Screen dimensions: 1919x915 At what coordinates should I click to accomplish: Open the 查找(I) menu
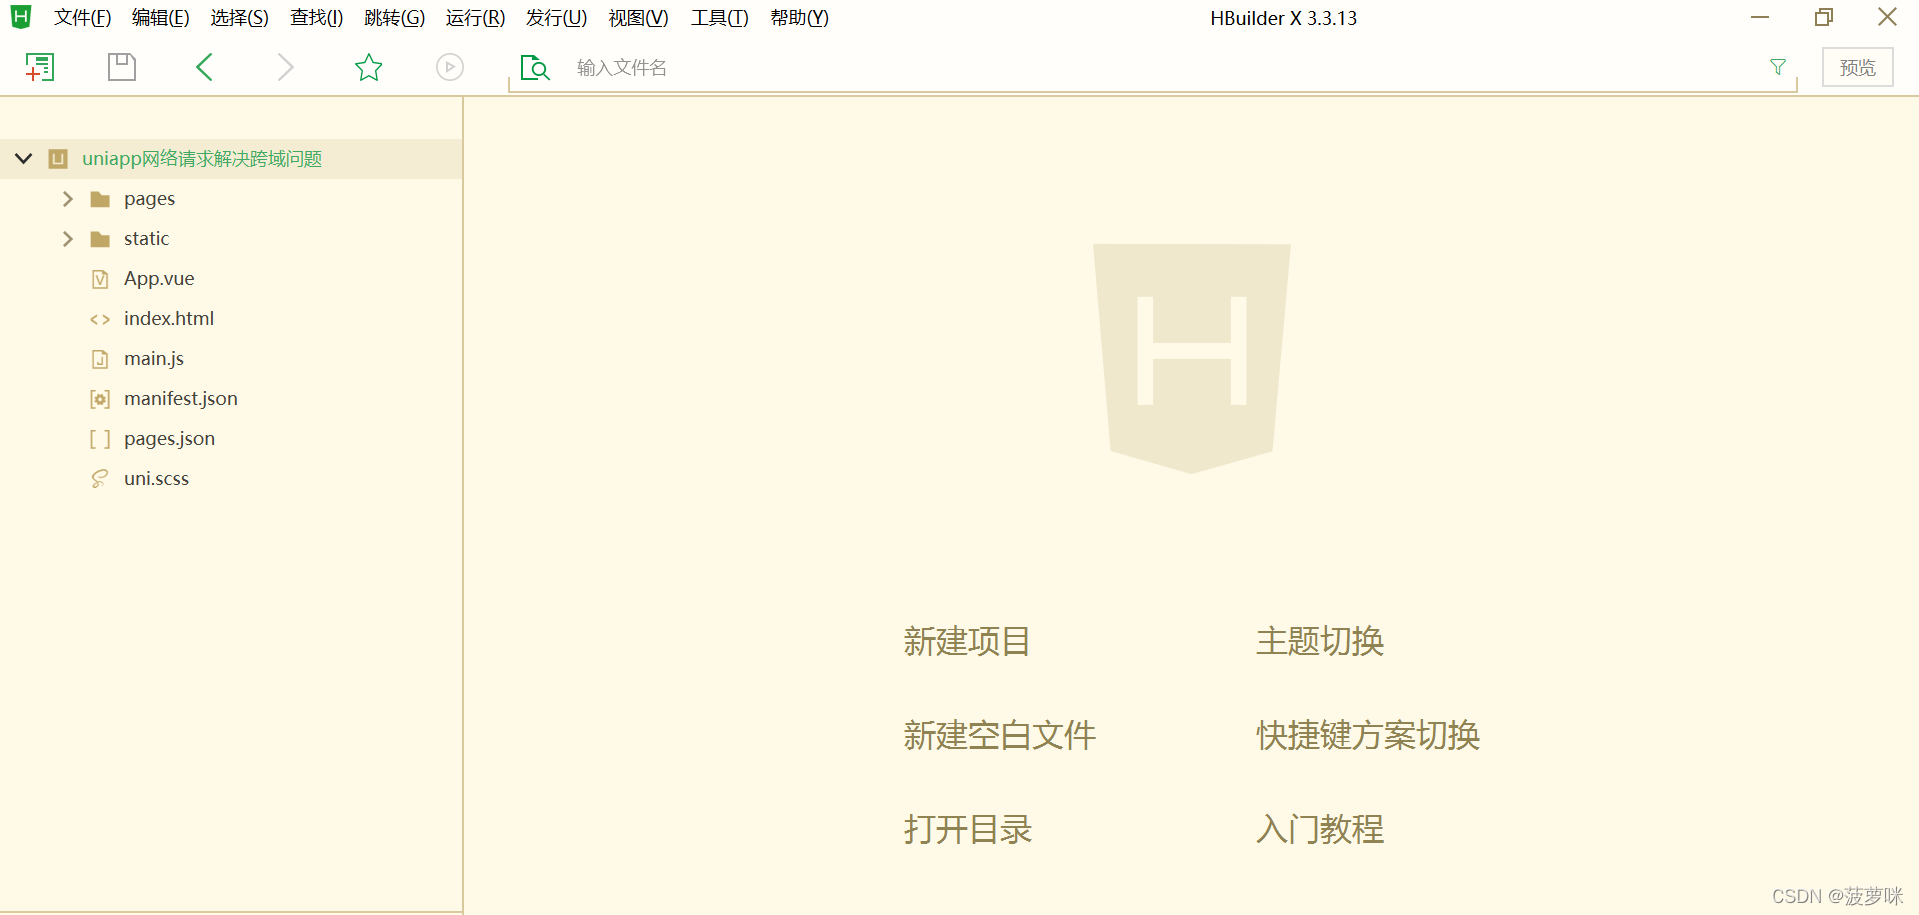pos(317,18)
